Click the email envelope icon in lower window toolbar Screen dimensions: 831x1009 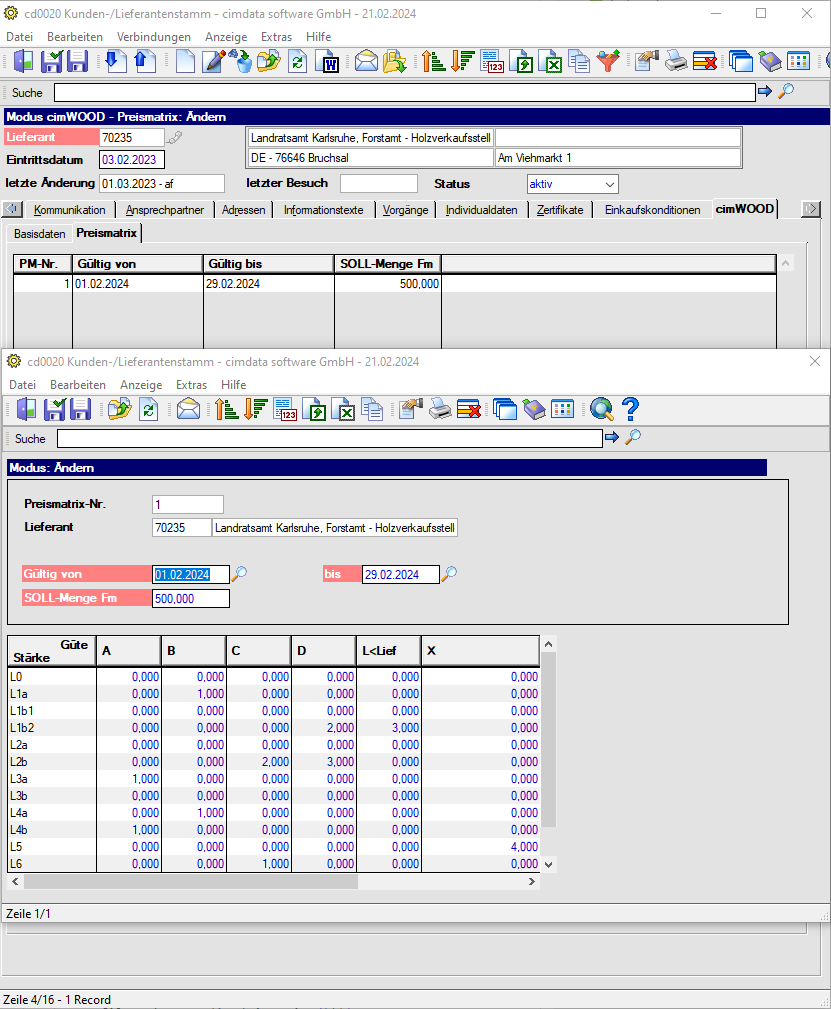pos(189,409)
